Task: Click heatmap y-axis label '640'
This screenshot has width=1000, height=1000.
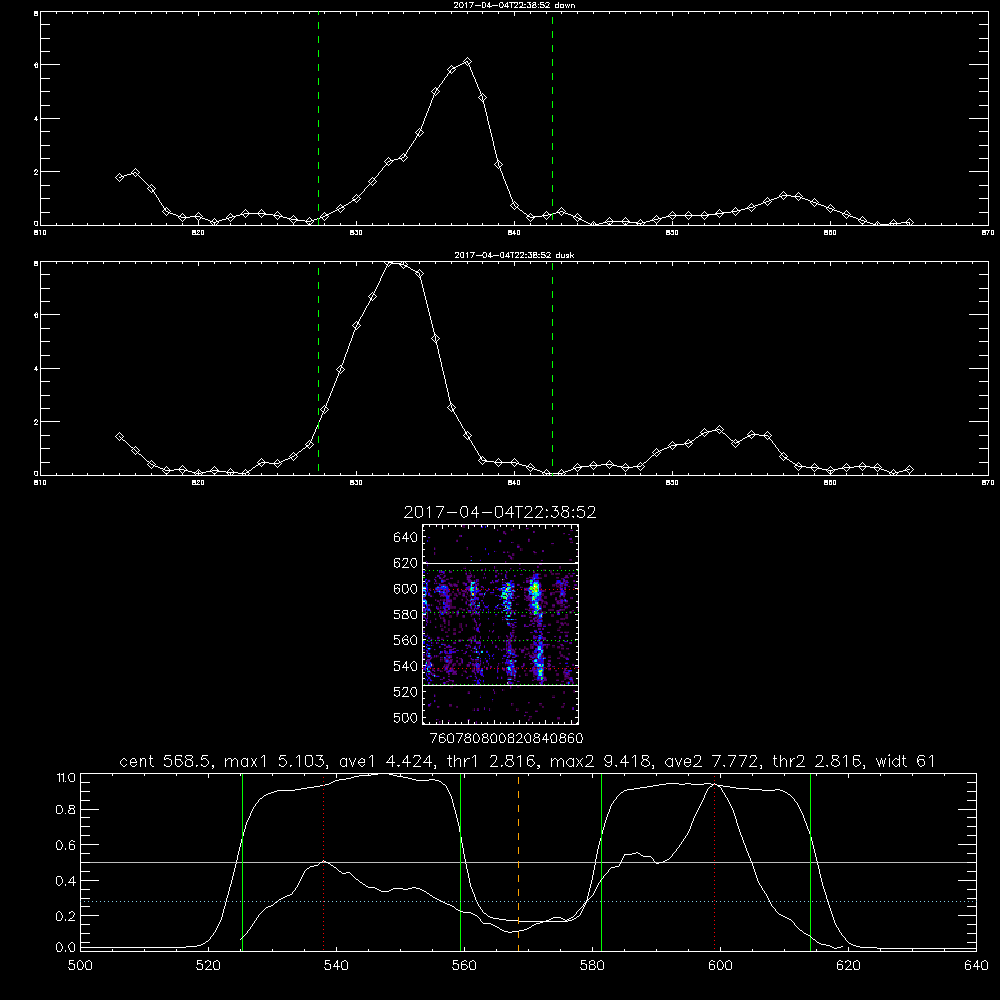Action: click(406, 538)
